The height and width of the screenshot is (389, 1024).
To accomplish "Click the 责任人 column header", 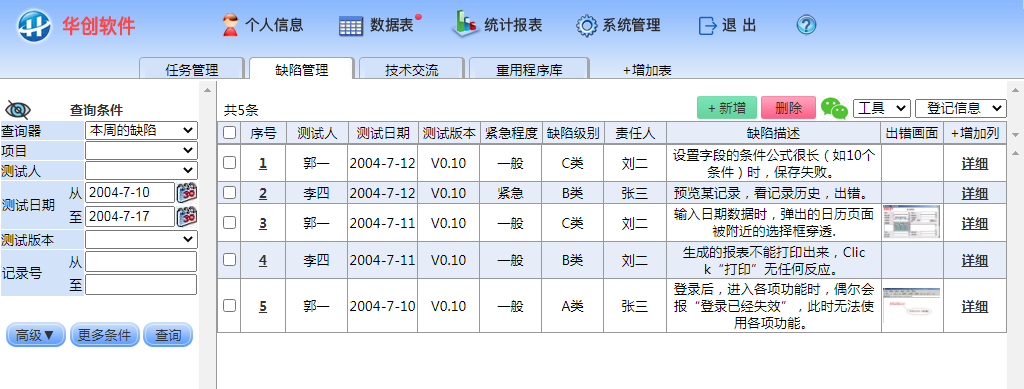I will (x=635, y=133).
